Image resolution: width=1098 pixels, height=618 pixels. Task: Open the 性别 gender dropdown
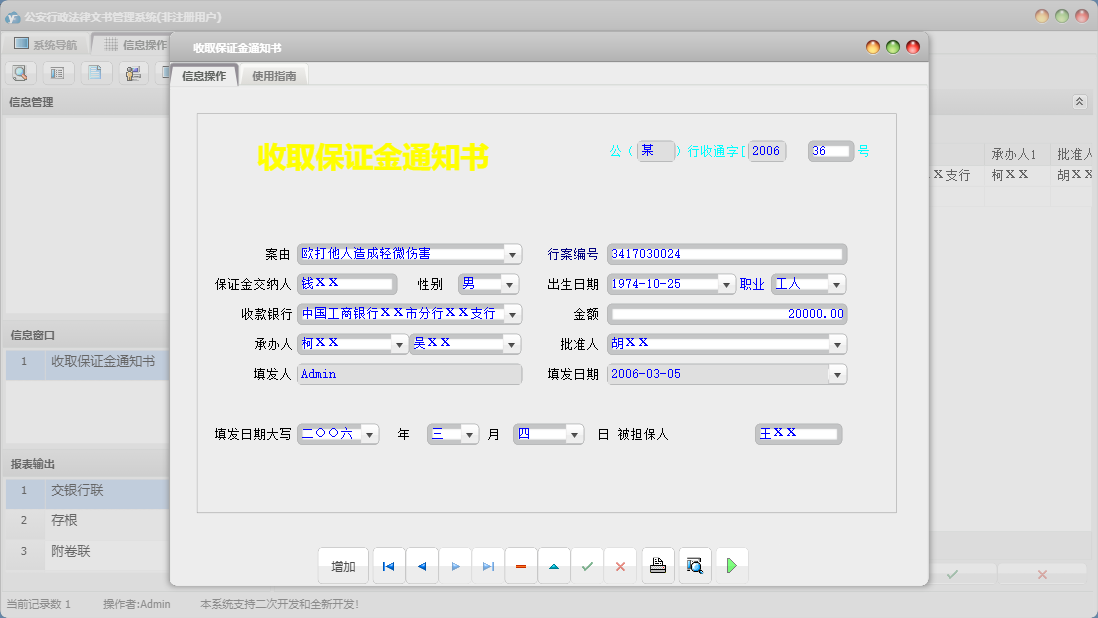point(509,284)
